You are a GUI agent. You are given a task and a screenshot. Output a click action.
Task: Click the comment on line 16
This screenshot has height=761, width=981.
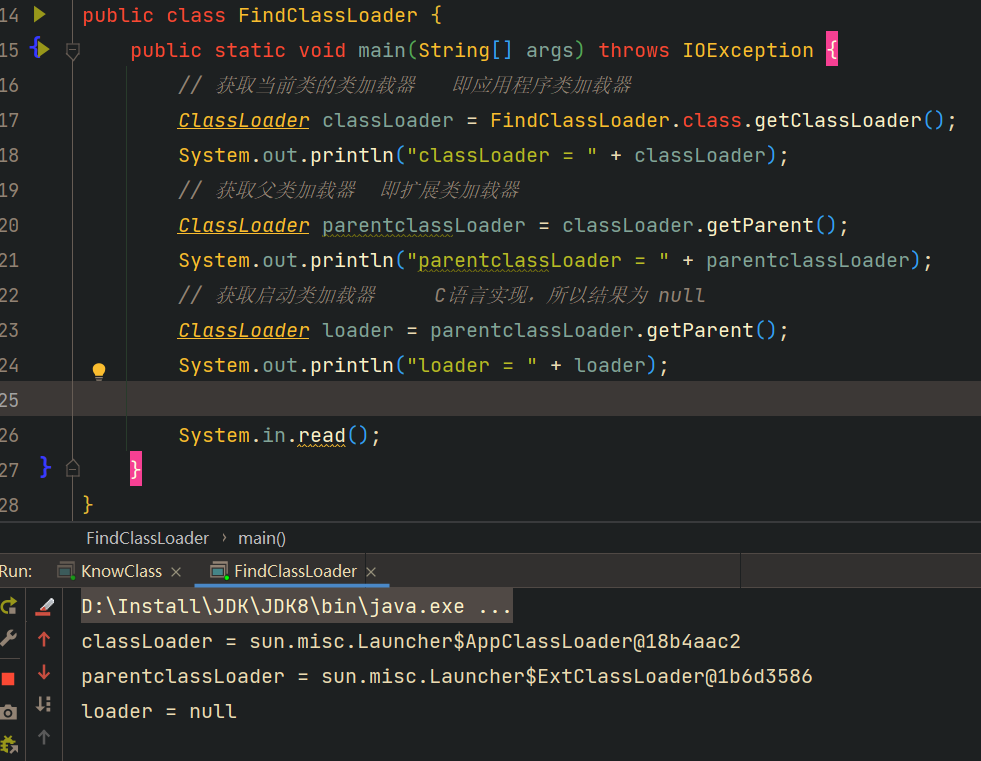(405, 85)
